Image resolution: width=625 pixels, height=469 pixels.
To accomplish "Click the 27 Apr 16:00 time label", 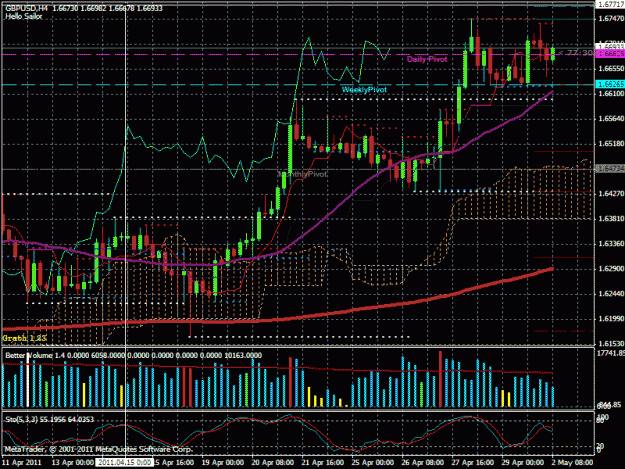I will (473, 463).
